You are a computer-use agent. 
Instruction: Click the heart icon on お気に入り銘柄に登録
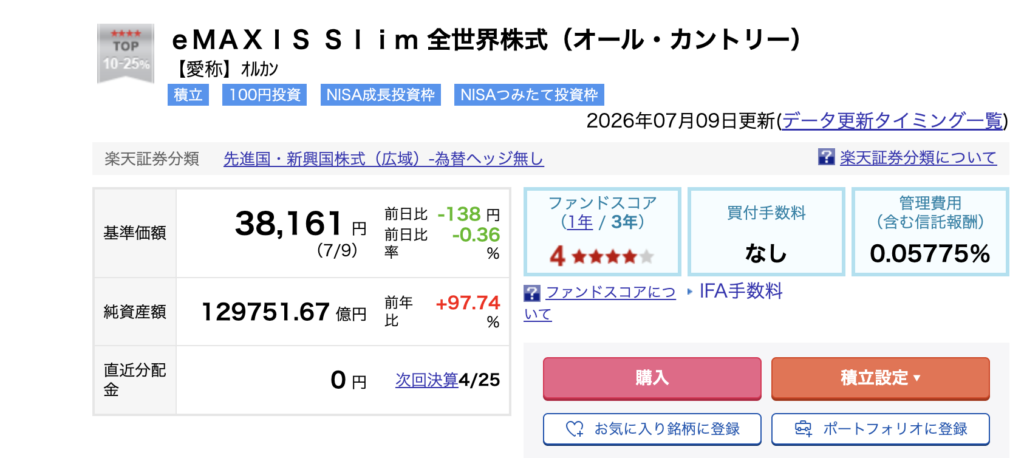(574, 429)
